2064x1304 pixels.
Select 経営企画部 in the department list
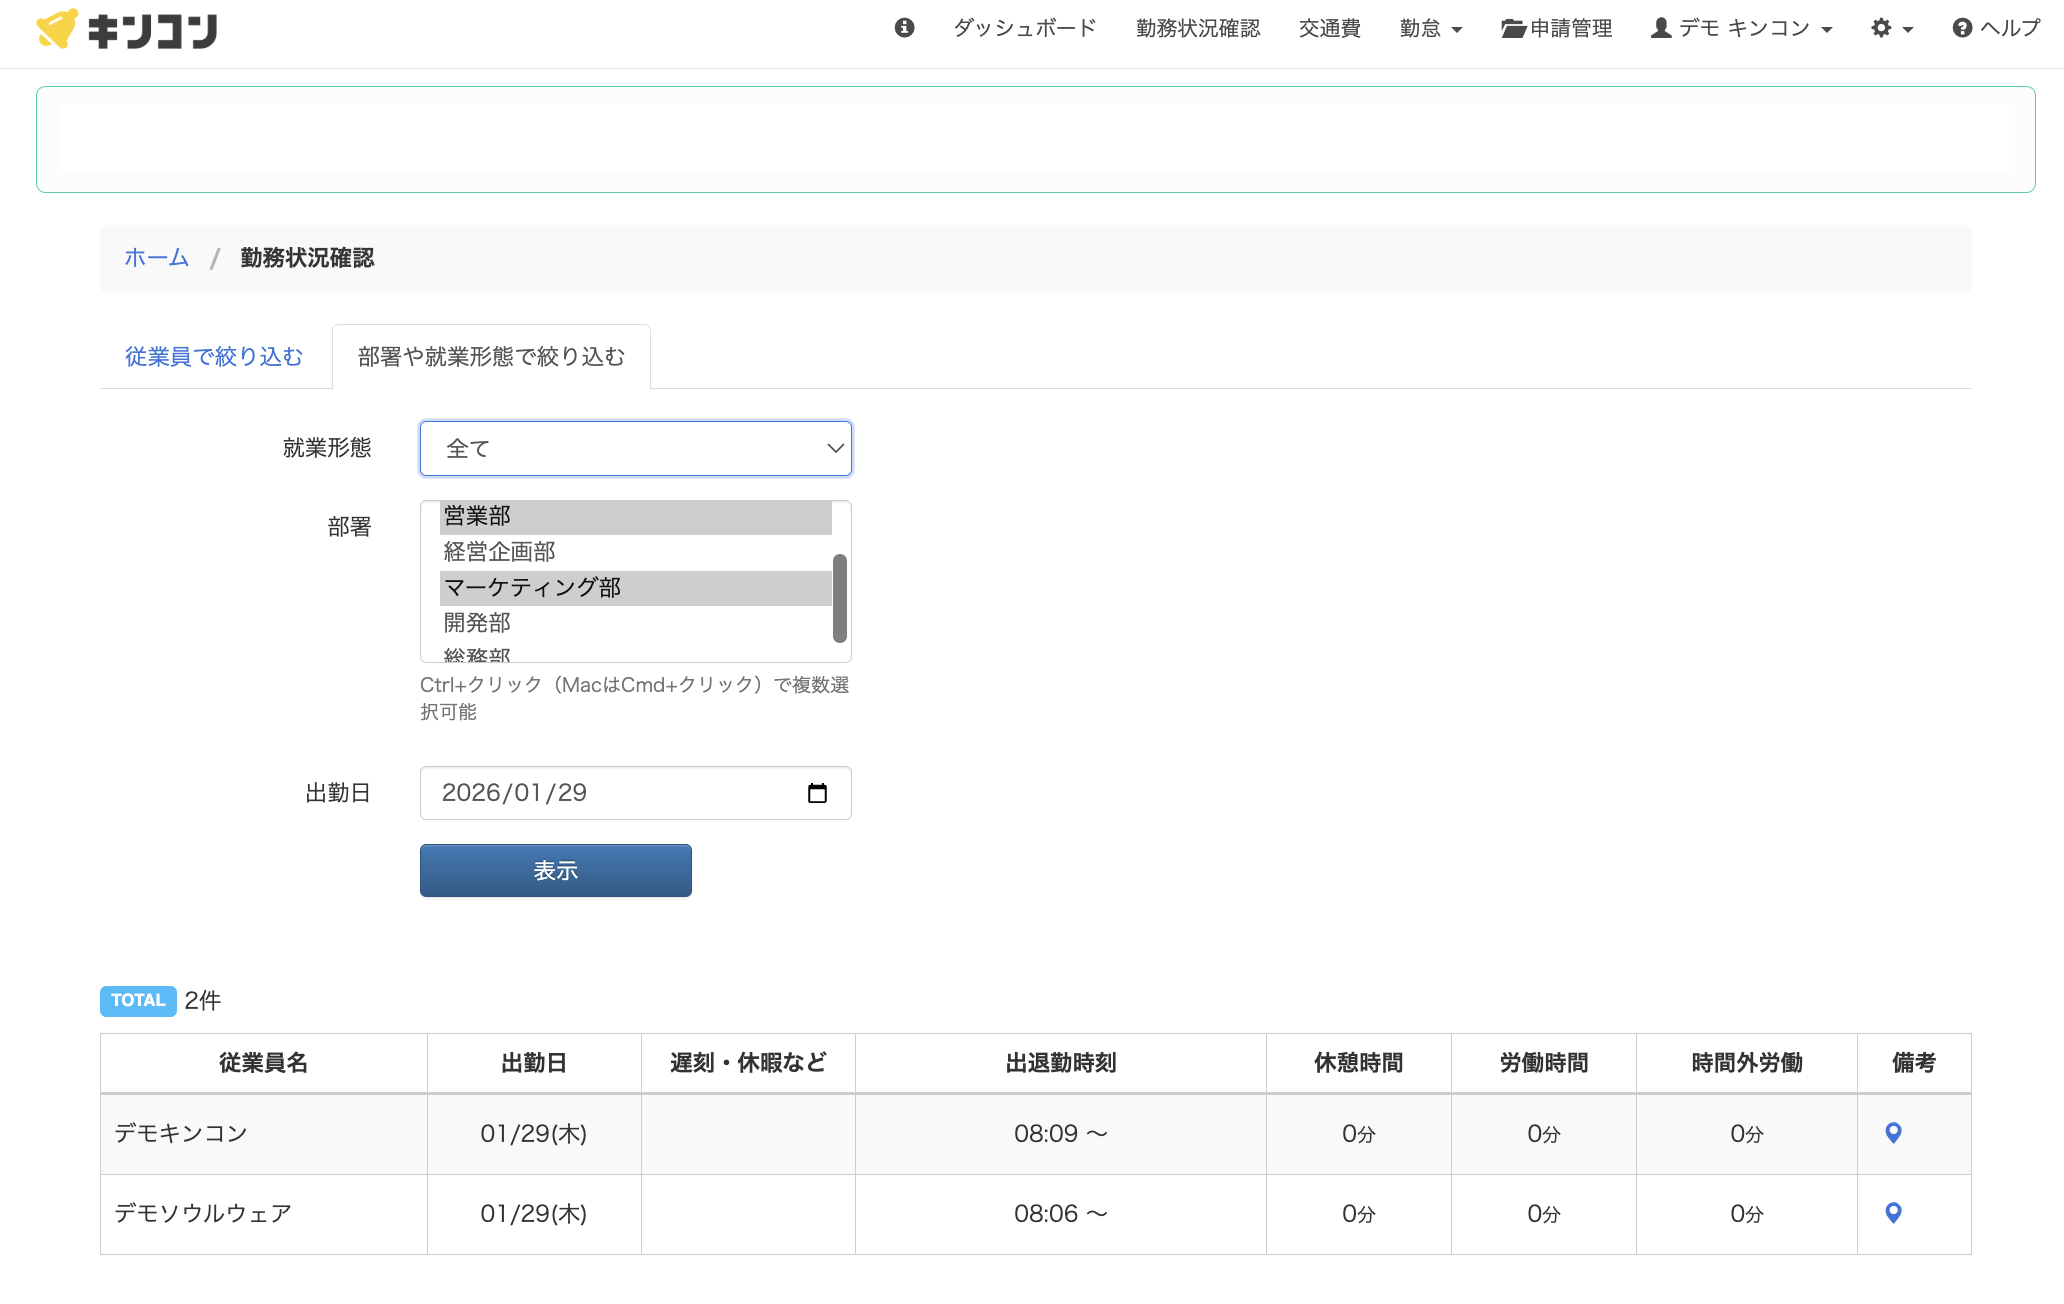(x=636, y=552)
